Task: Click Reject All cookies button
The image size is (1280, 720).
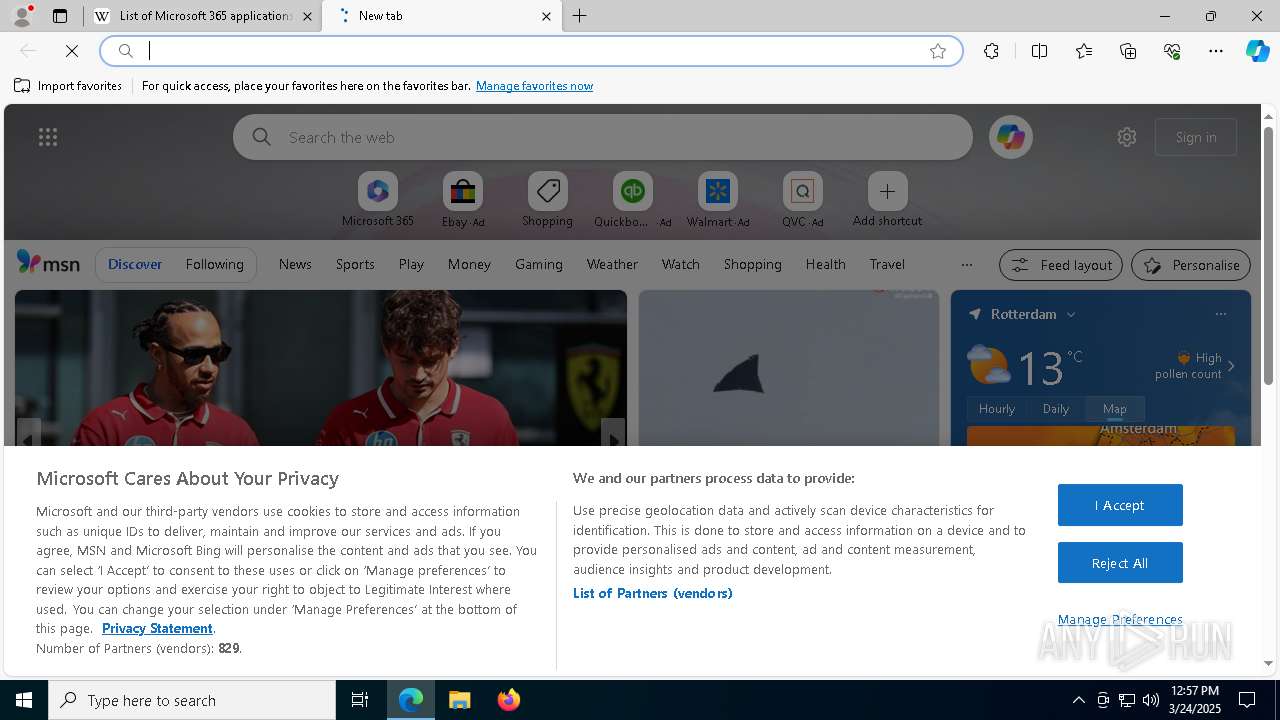Action: click(1120, 563)
